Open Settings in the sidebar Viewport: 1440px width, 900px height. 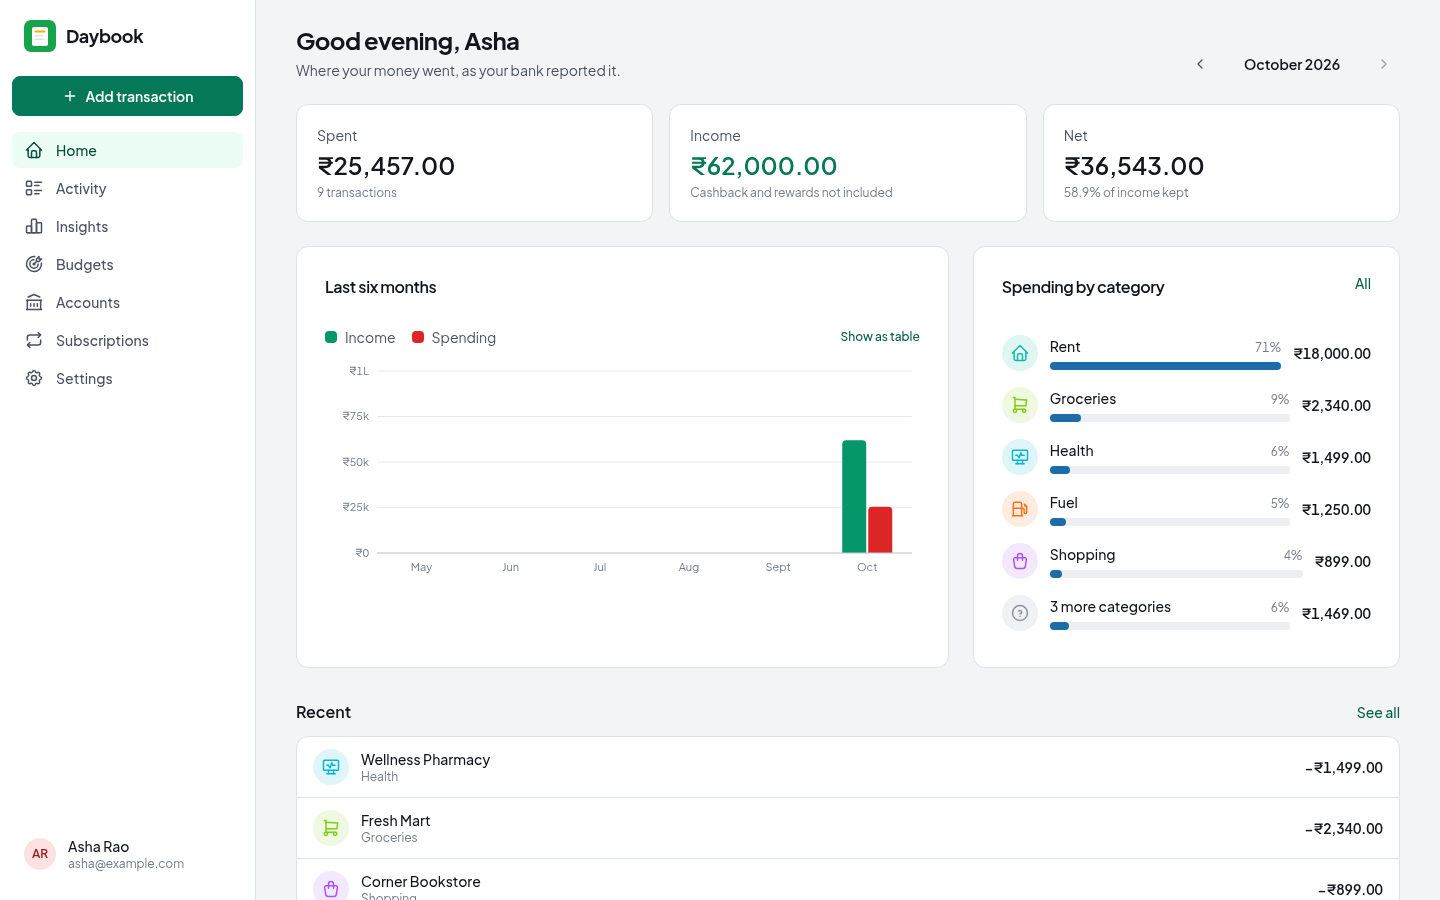pos(127,378)
